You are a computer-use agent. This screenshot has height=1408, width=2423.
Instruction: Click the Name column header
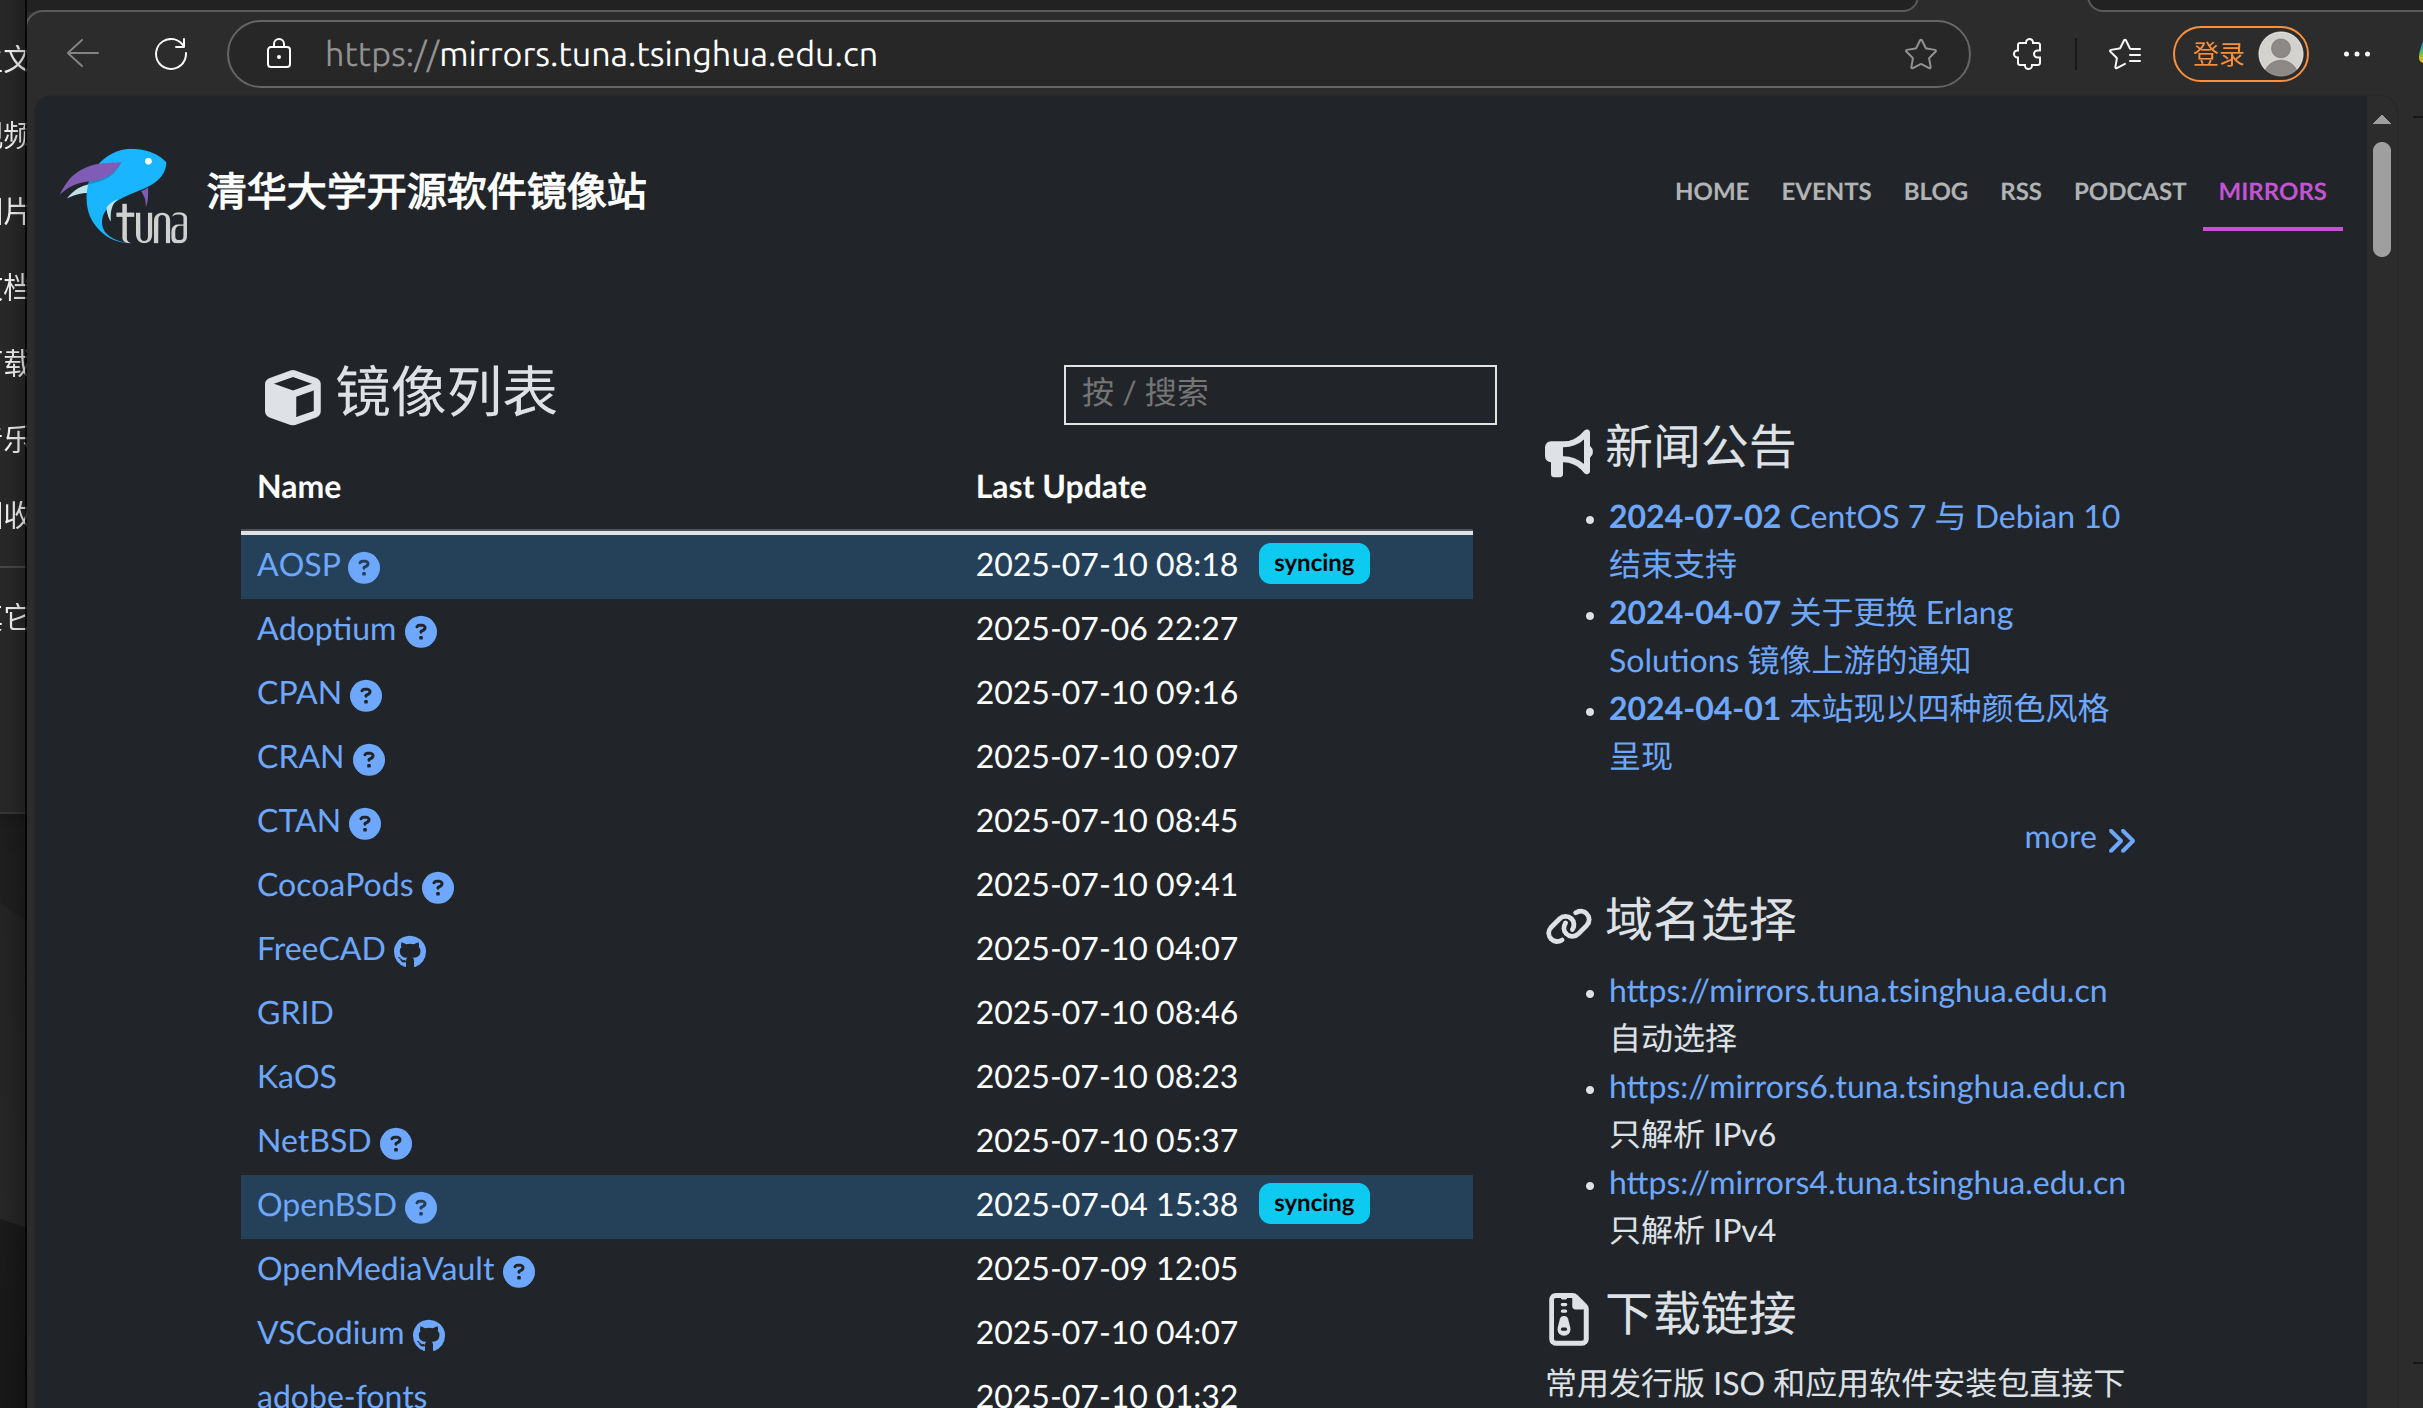[x=299, y=487]
